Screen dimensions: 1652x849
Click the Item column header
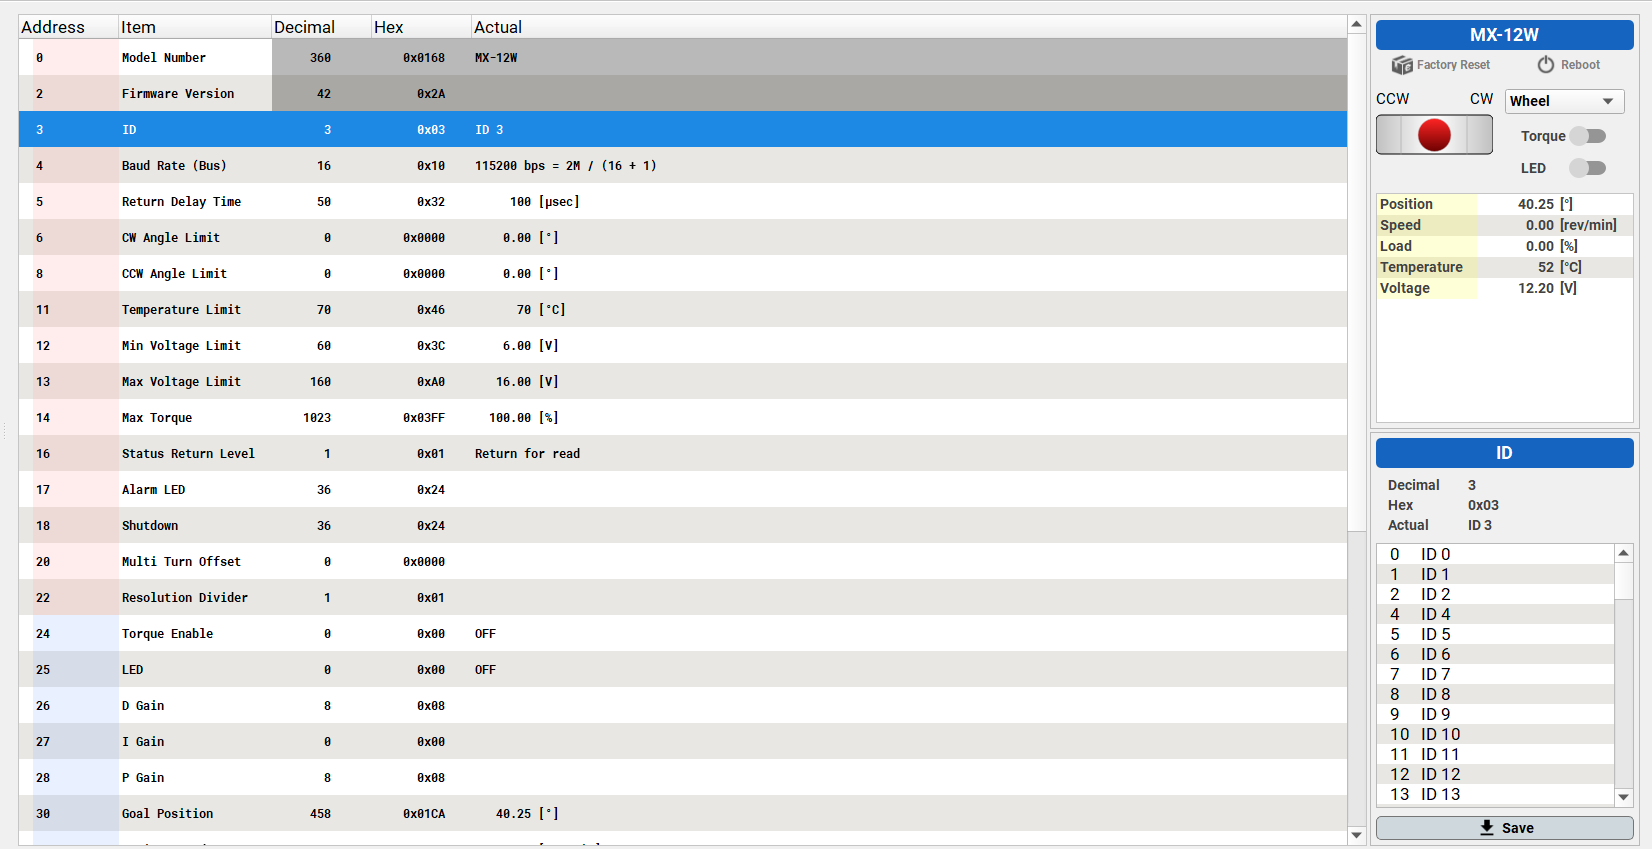pyautogui.click(x=195, y=27)
